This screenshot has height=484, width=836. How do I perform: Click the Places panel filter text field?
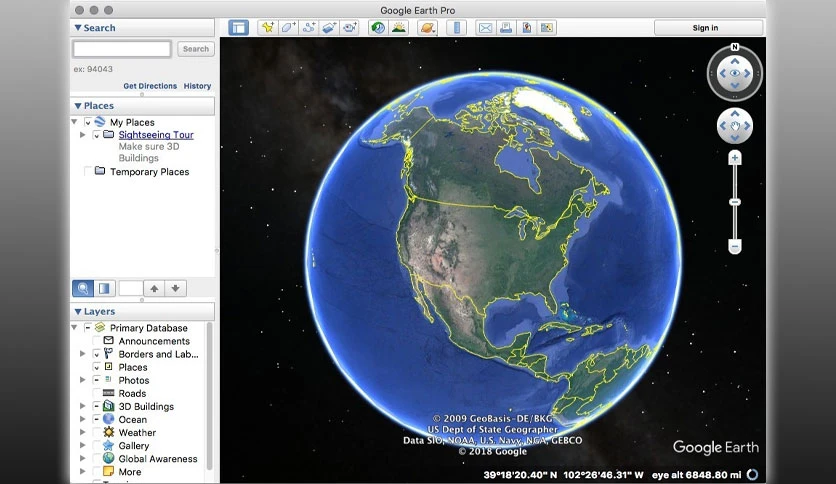(x=131, y=288)
